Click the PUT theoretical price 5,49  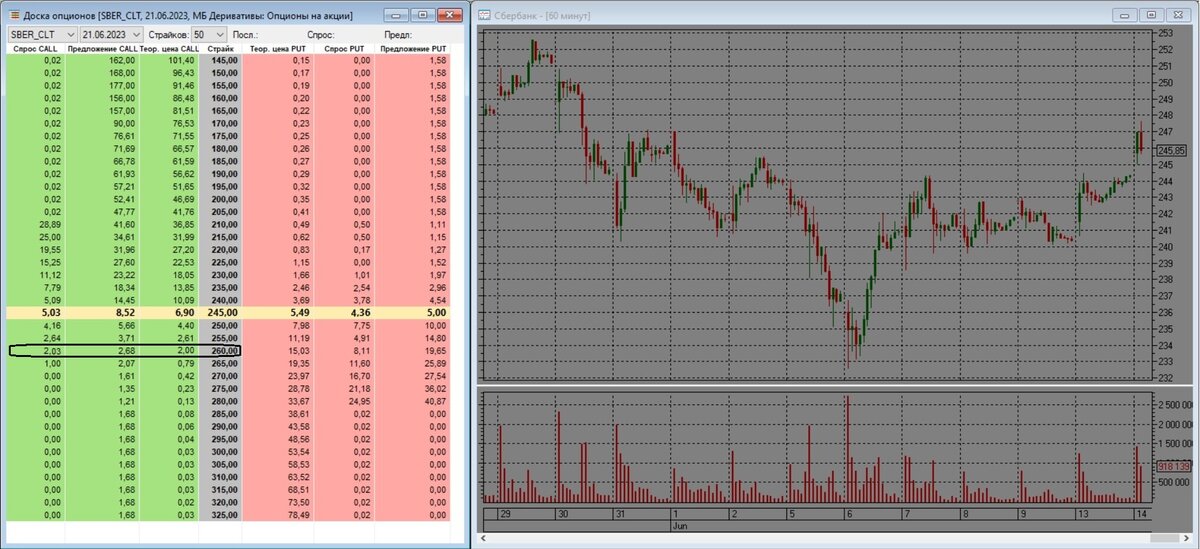[298, 312]
